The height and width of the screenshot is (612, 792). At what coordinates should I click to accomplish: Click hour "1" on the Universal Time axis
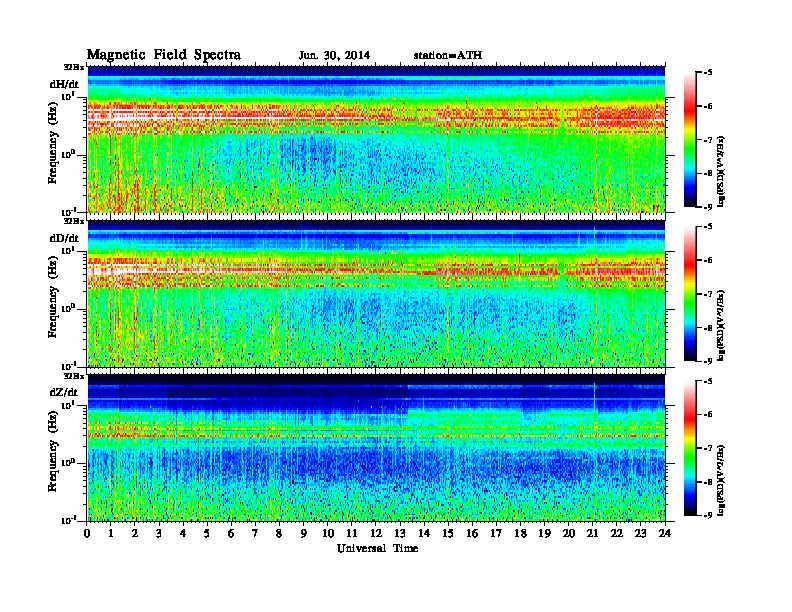pyautogui.click(x=111, y=534)
